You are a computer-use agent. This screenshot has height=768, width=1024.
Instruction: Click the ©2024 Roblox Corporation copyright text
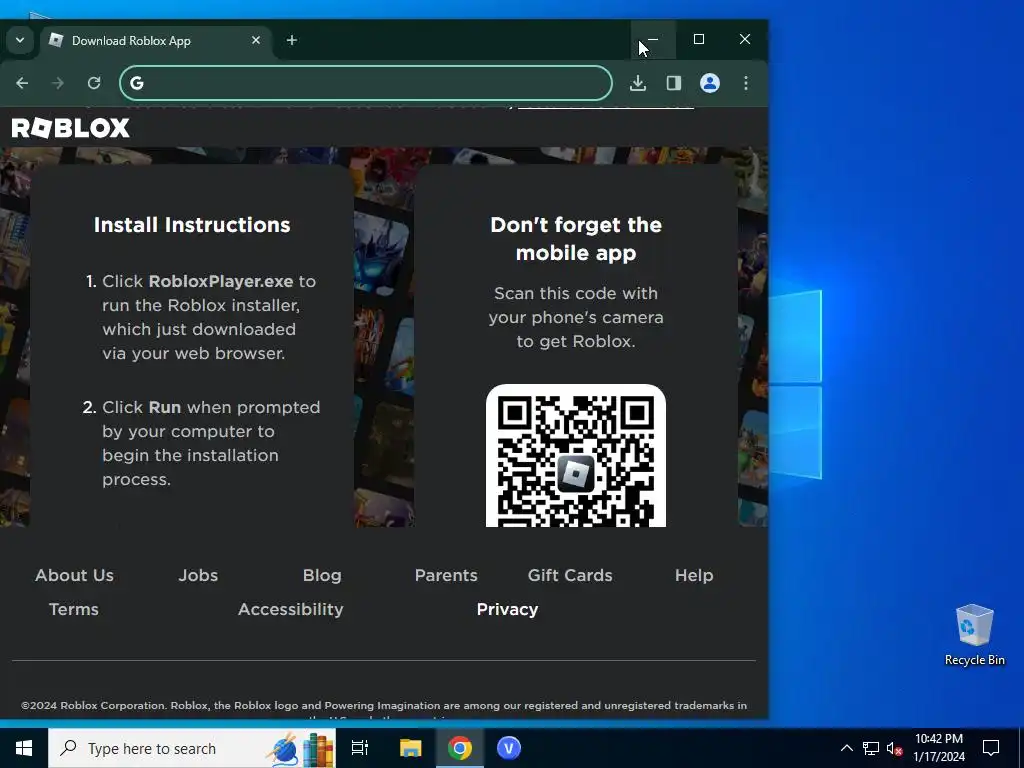(x=384, y=705)
